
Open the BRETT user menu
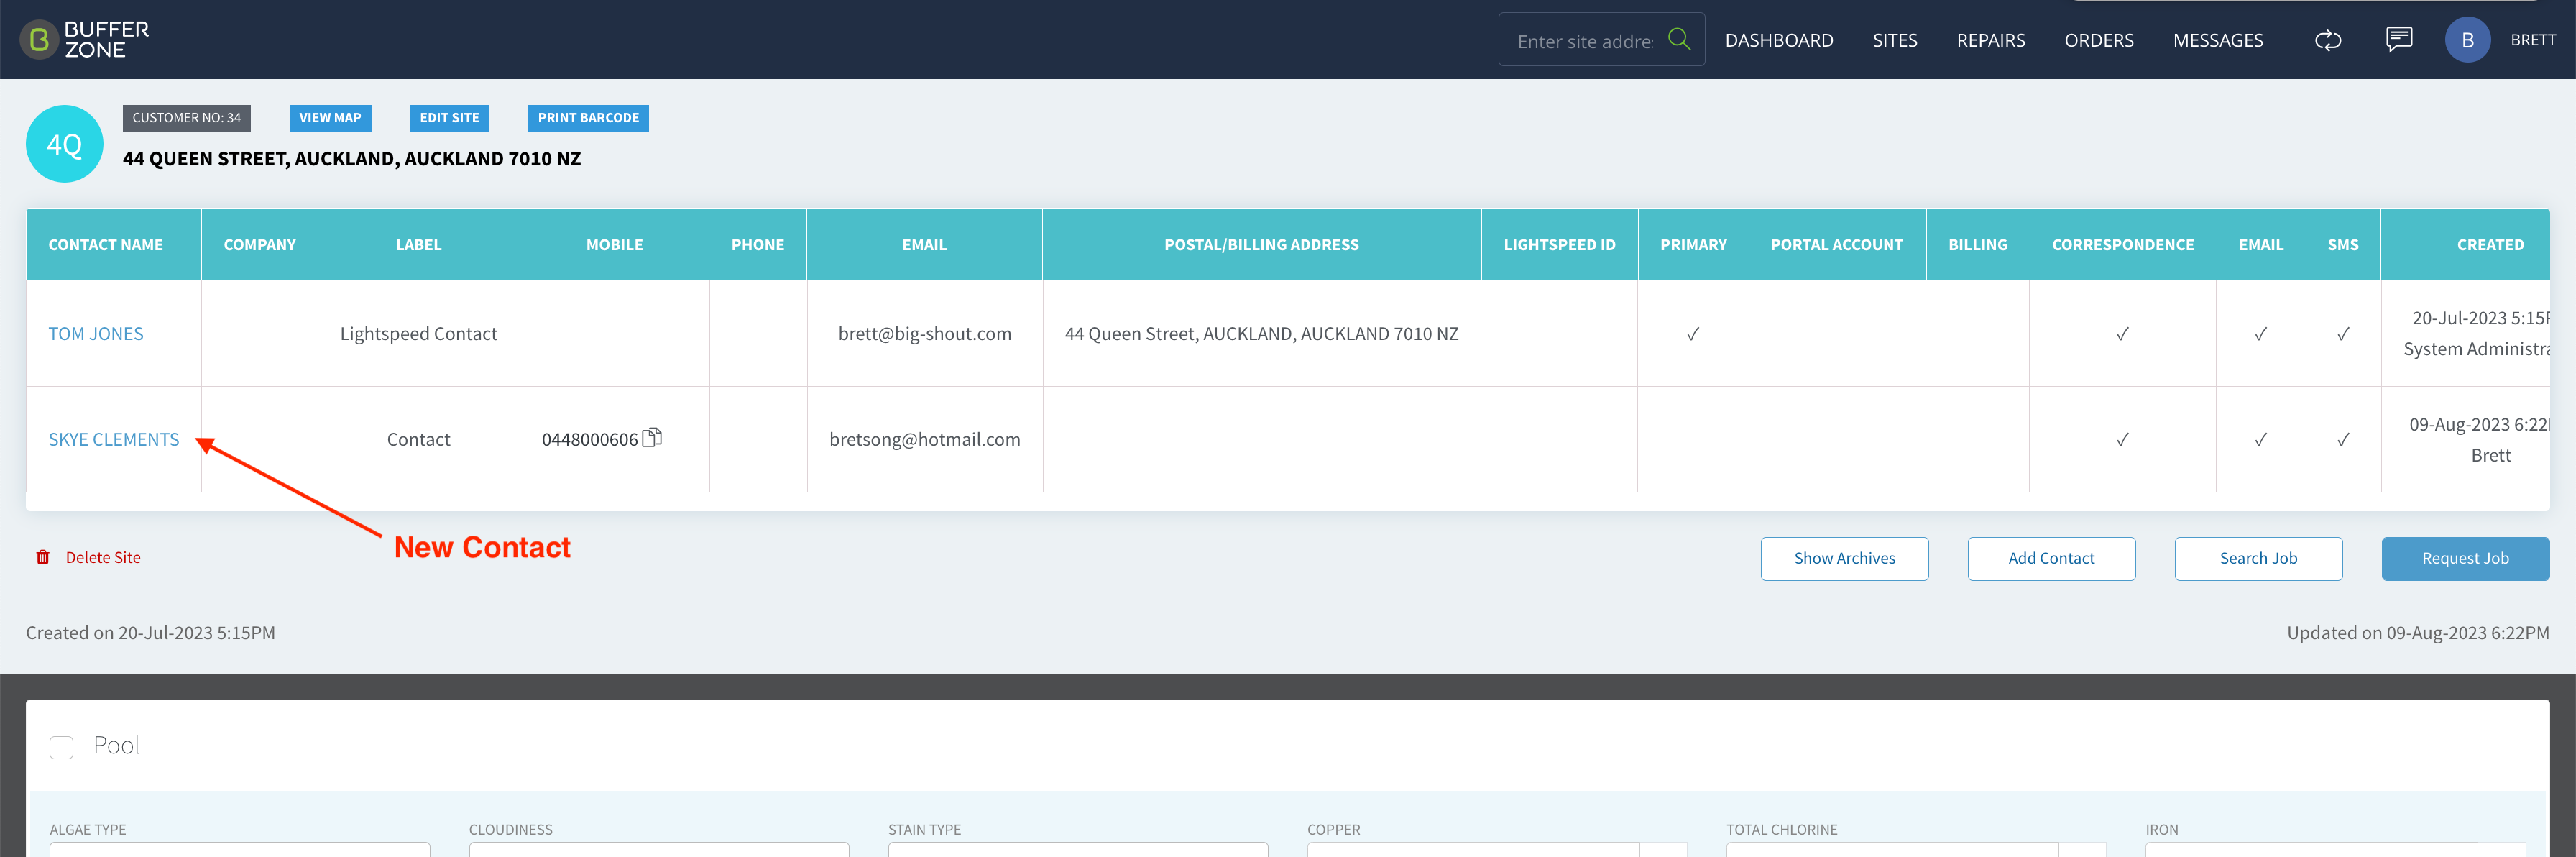tap(2532, 40)
